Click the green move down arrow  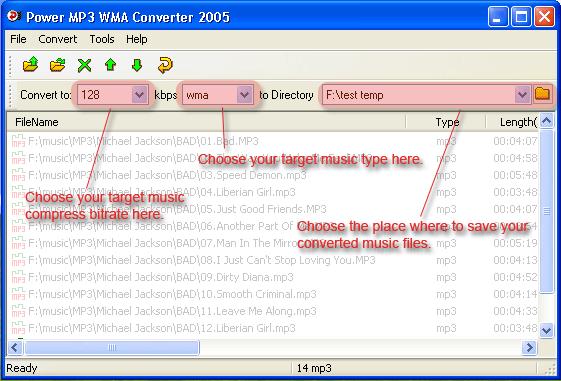(x=137, y=65)
